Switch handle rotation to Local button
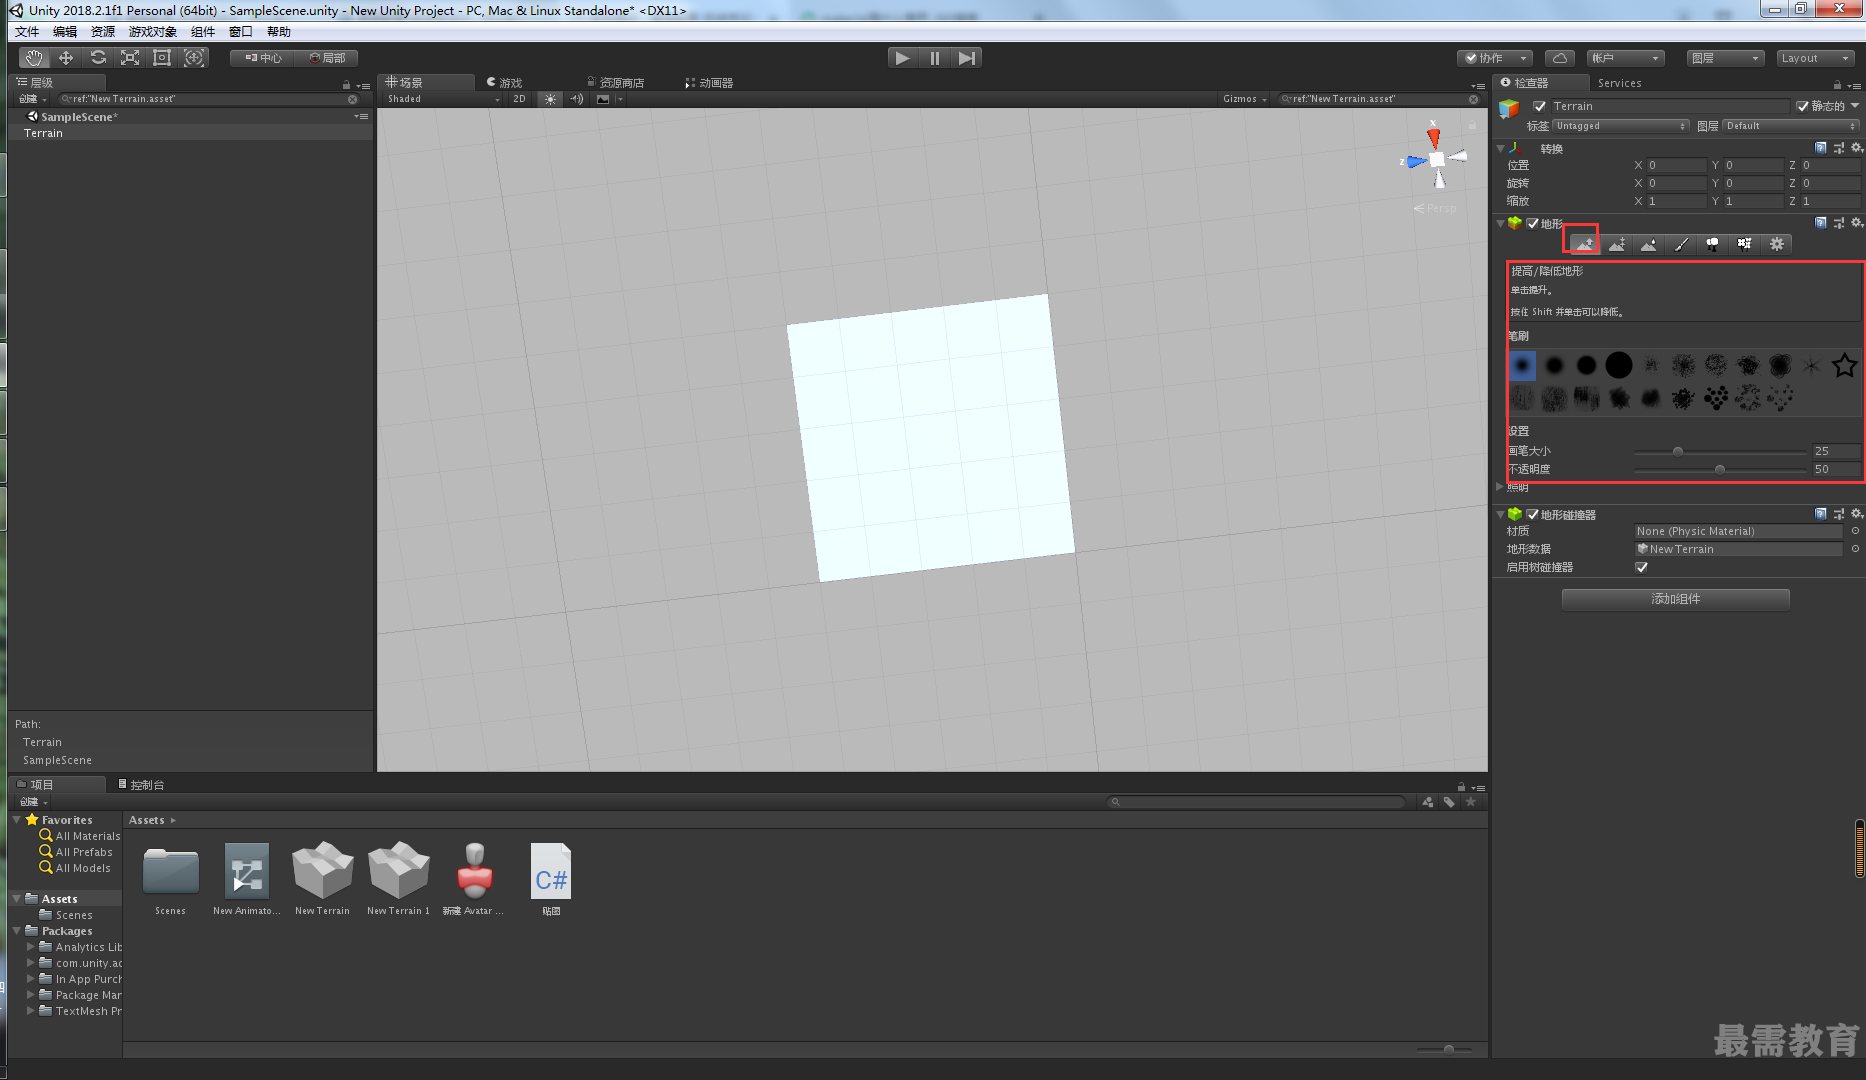The width and height of the screenshot is (1866, 1080). (327, 58)
